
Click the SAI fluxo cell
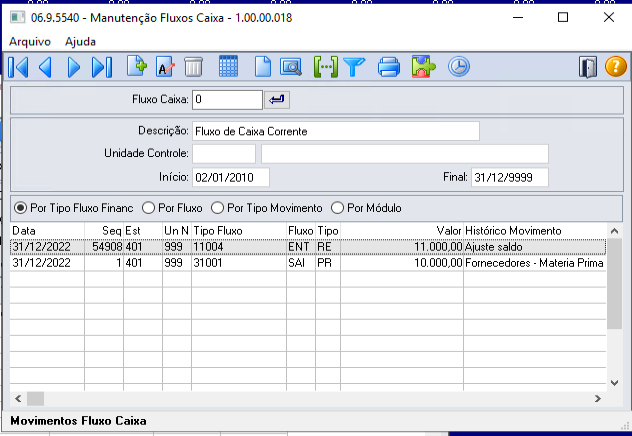[301, 263]
